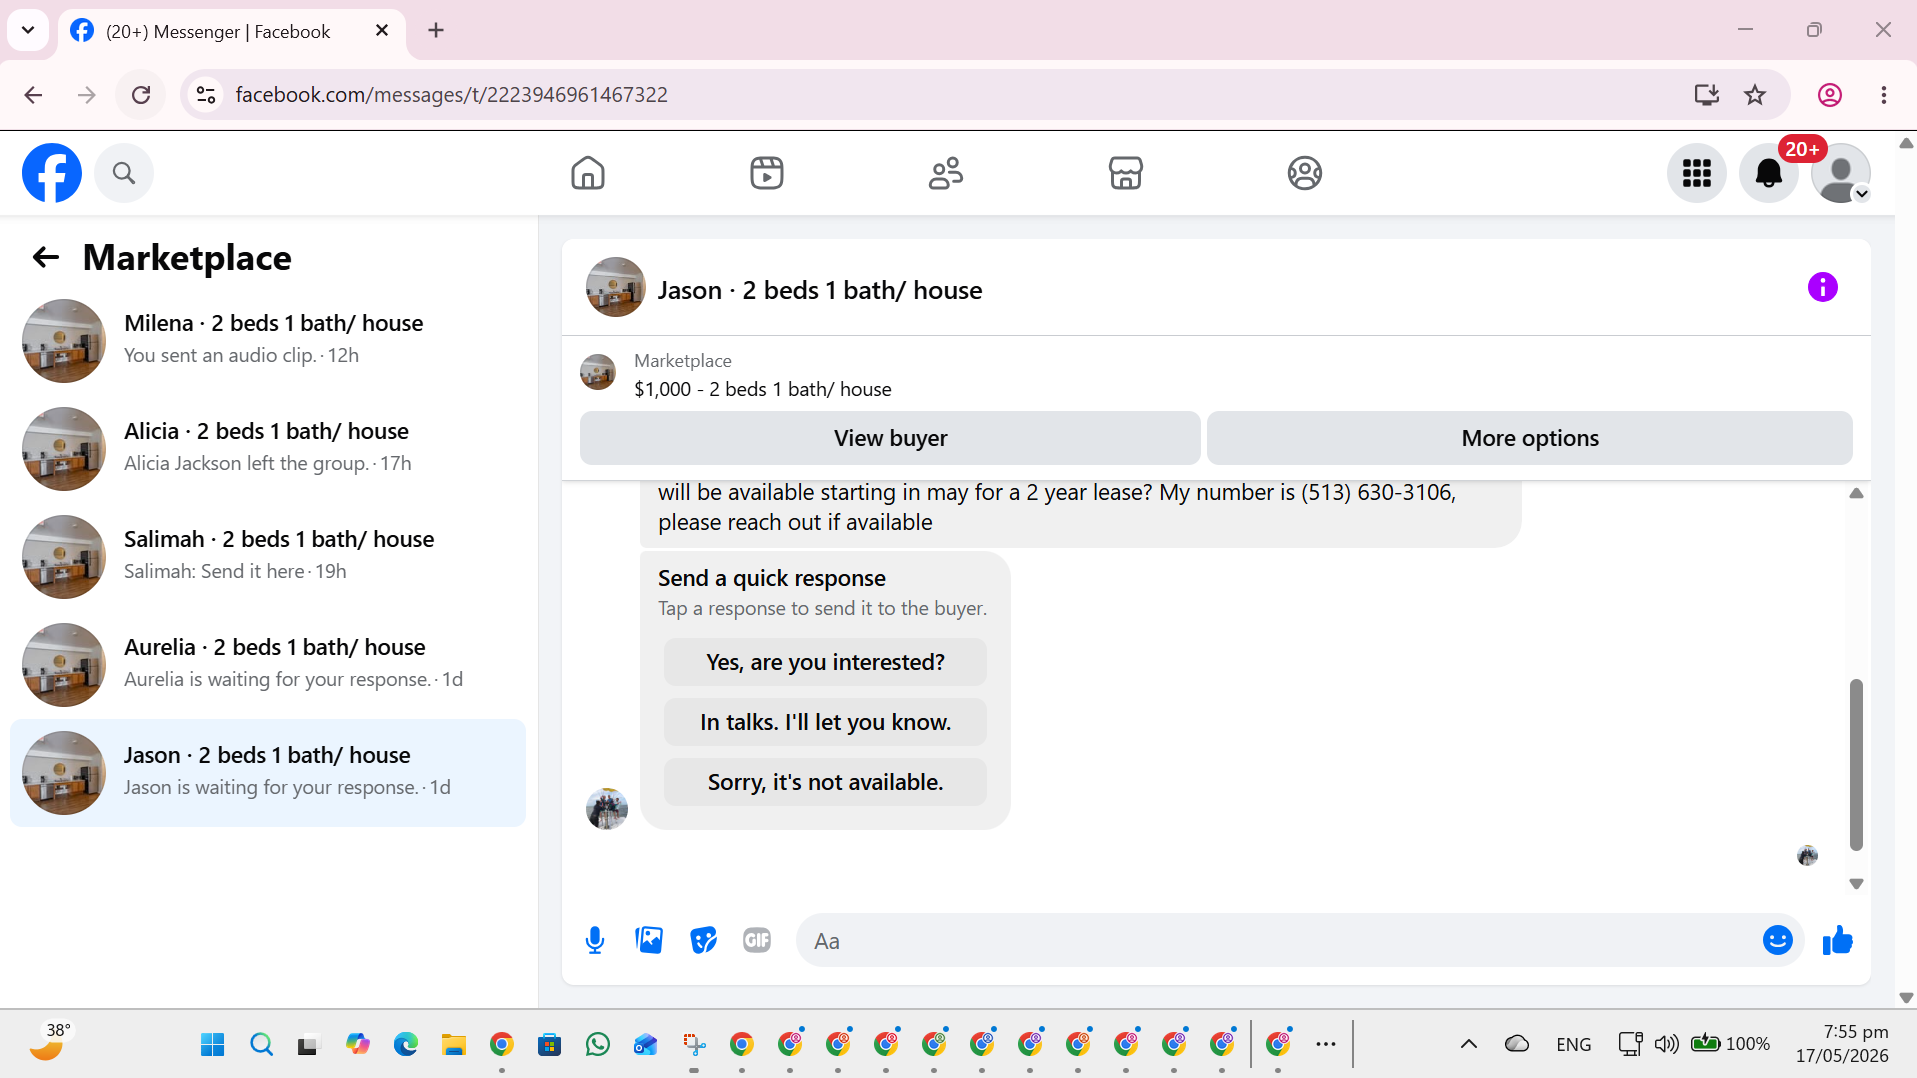
Task: Click Jason's chat header avatar
Action: pyautogui.click(x=615, y=288)
